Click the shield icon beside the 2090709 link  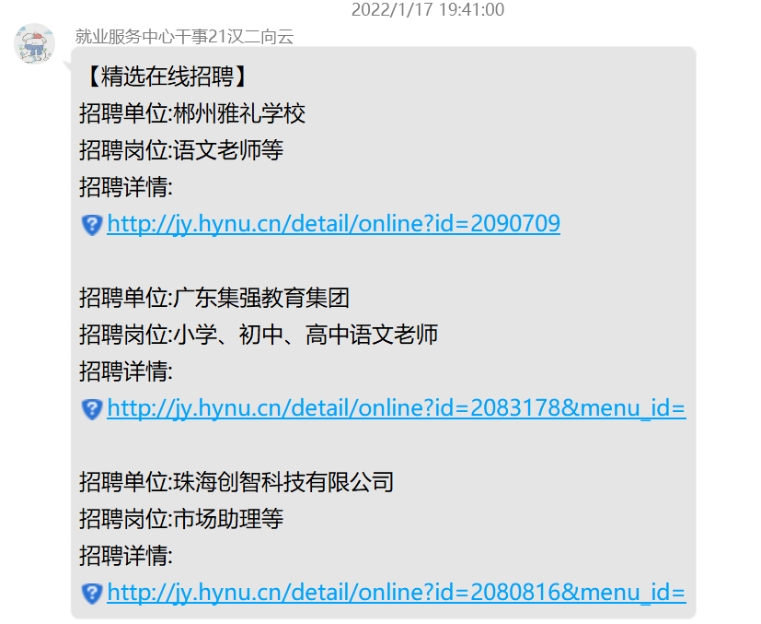92,225
